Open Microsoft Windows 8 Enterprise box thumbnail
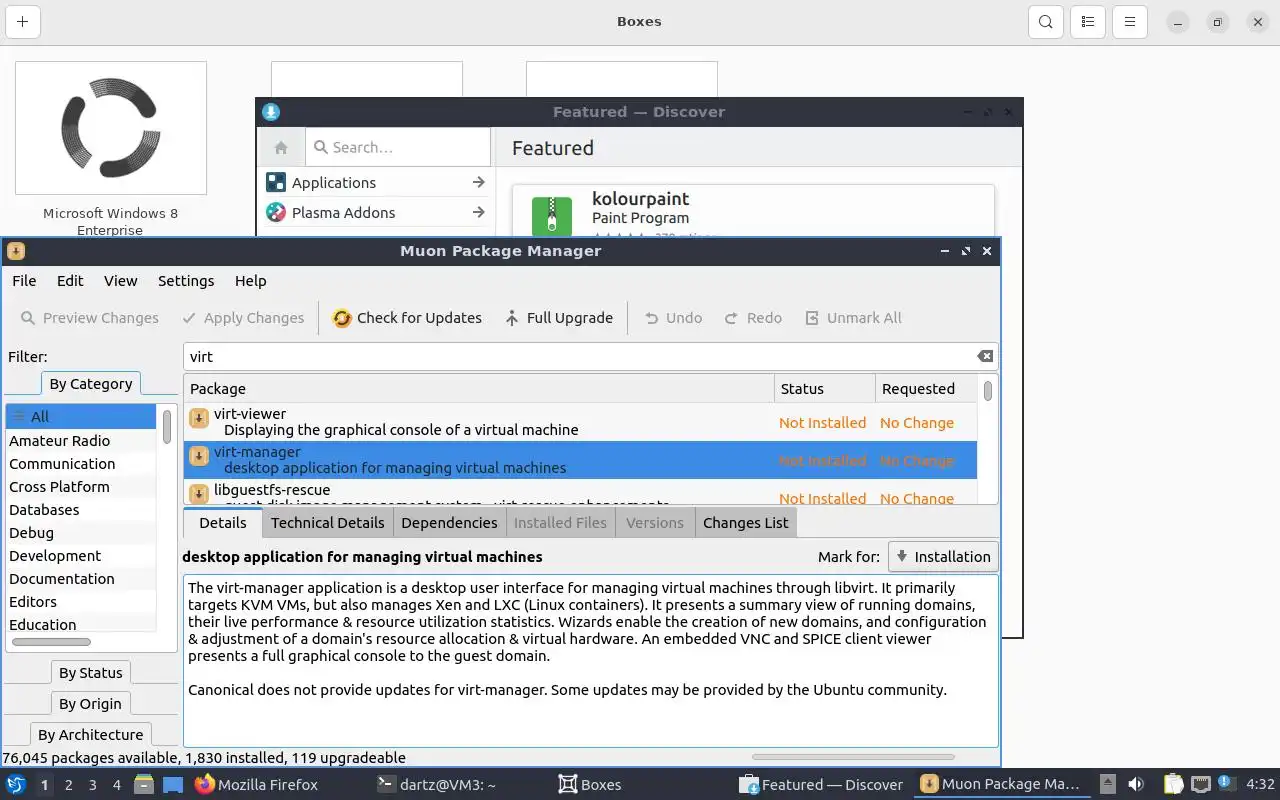This screenshot has width=1280, height=800. [x=111, y=128]
